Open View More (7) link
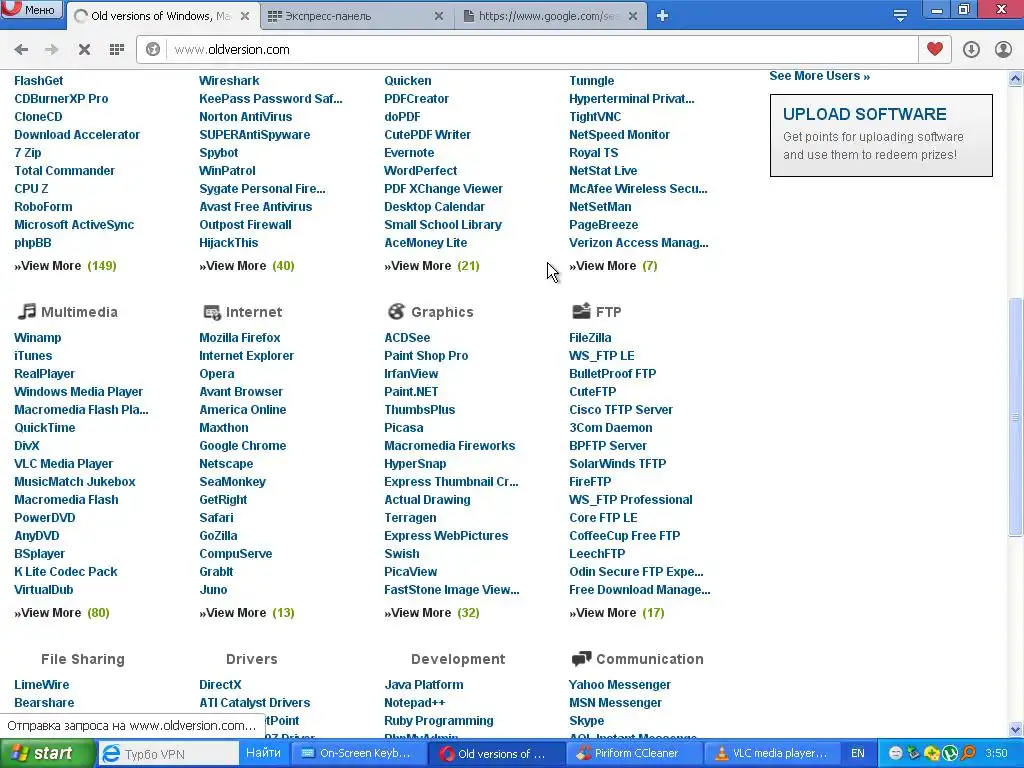1024x768 pixels. pos(613,266)
